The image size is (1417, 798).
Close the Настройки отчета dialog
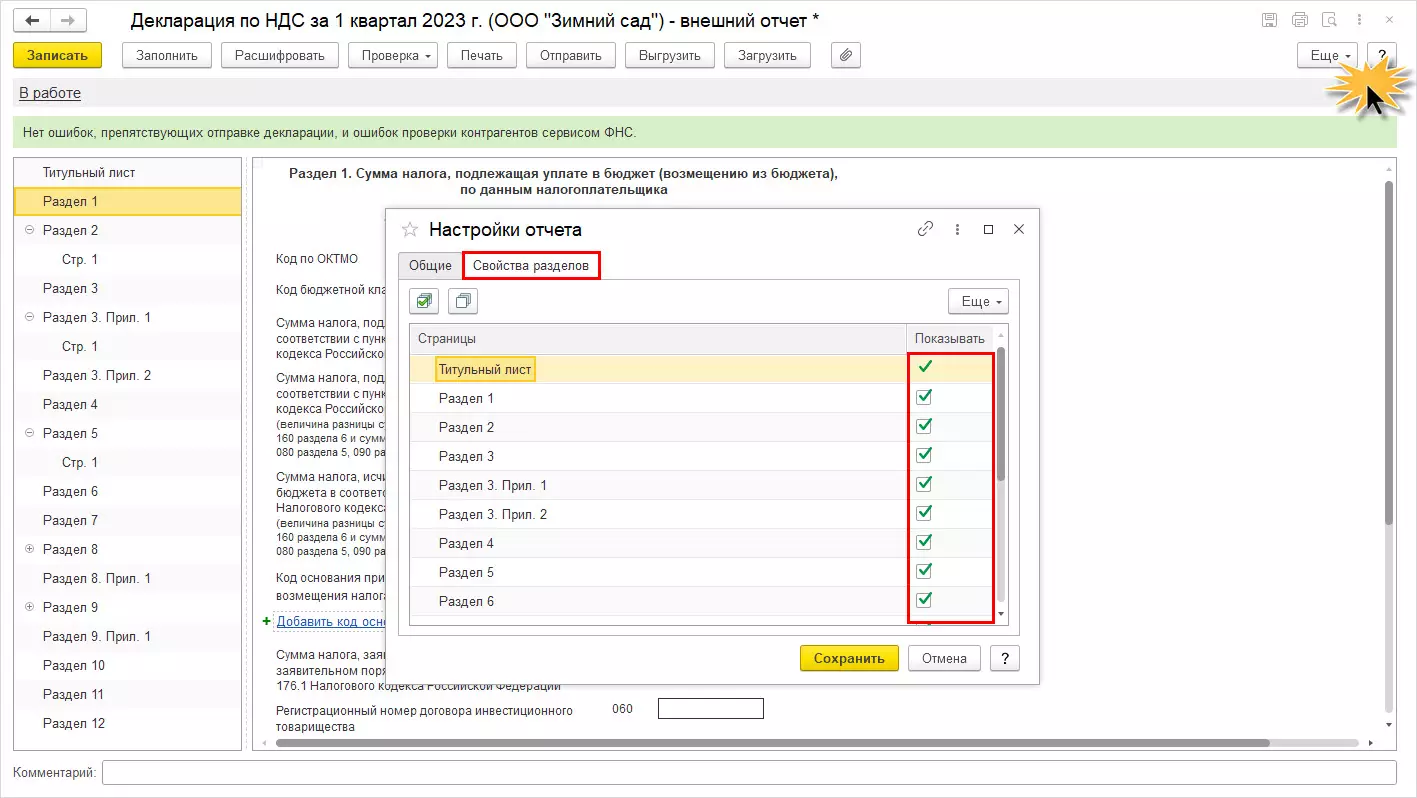(x=1019, y=229)
